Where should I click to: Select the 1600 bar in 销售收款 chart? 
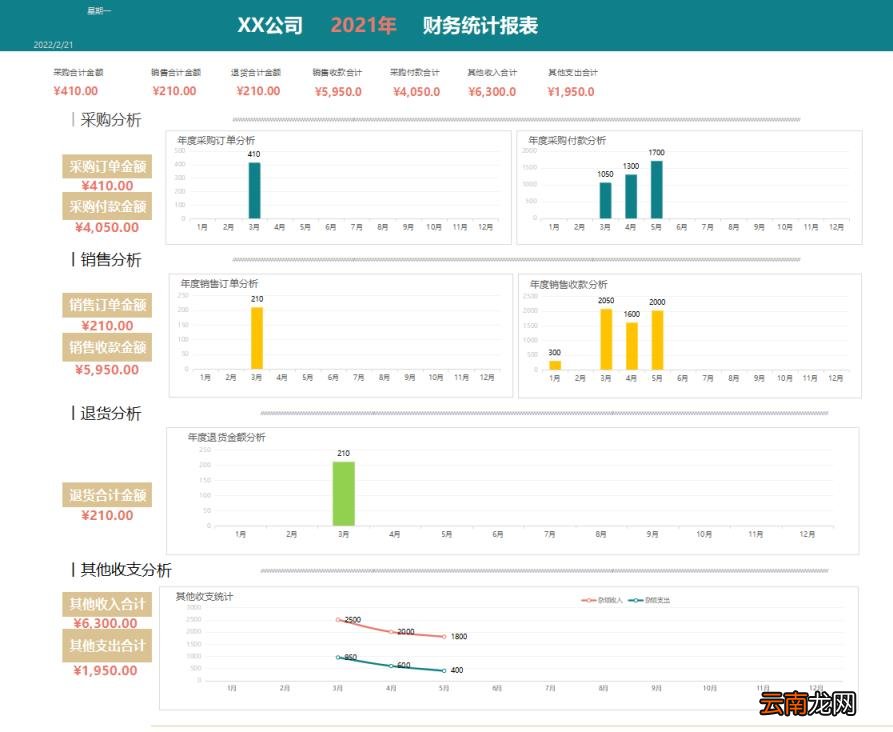632,346
